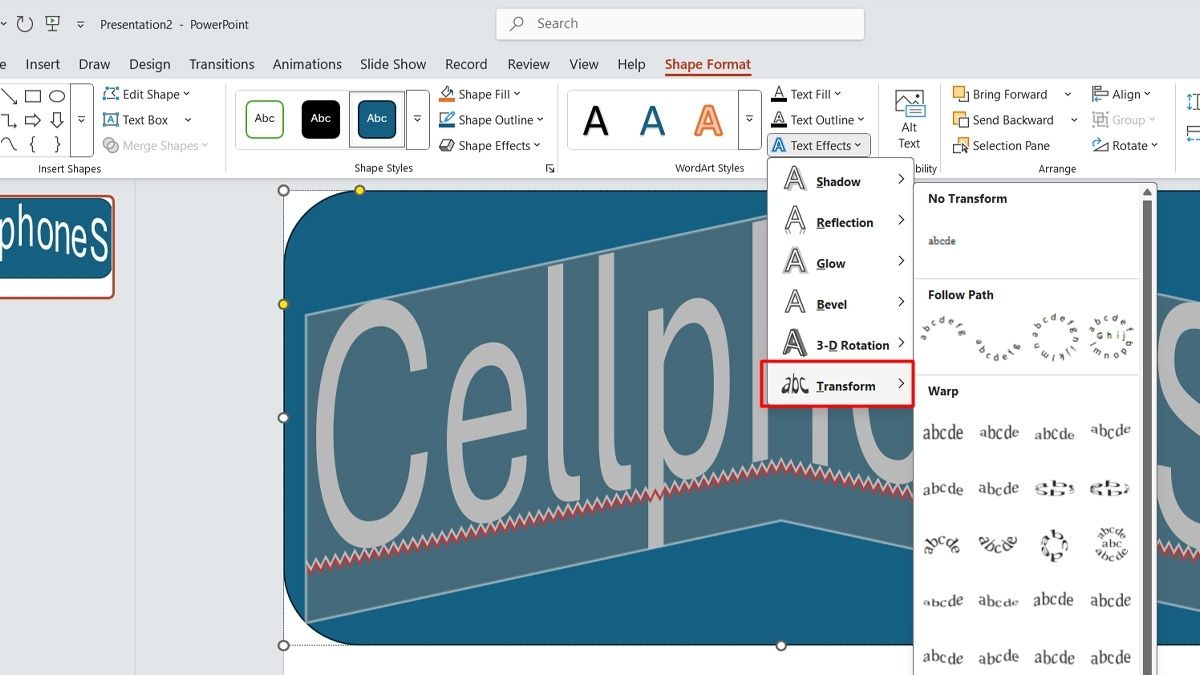Open the Selection Pane
Image resolution: width=1200 pixels, height=675 pixels.
pos(1002,145)
